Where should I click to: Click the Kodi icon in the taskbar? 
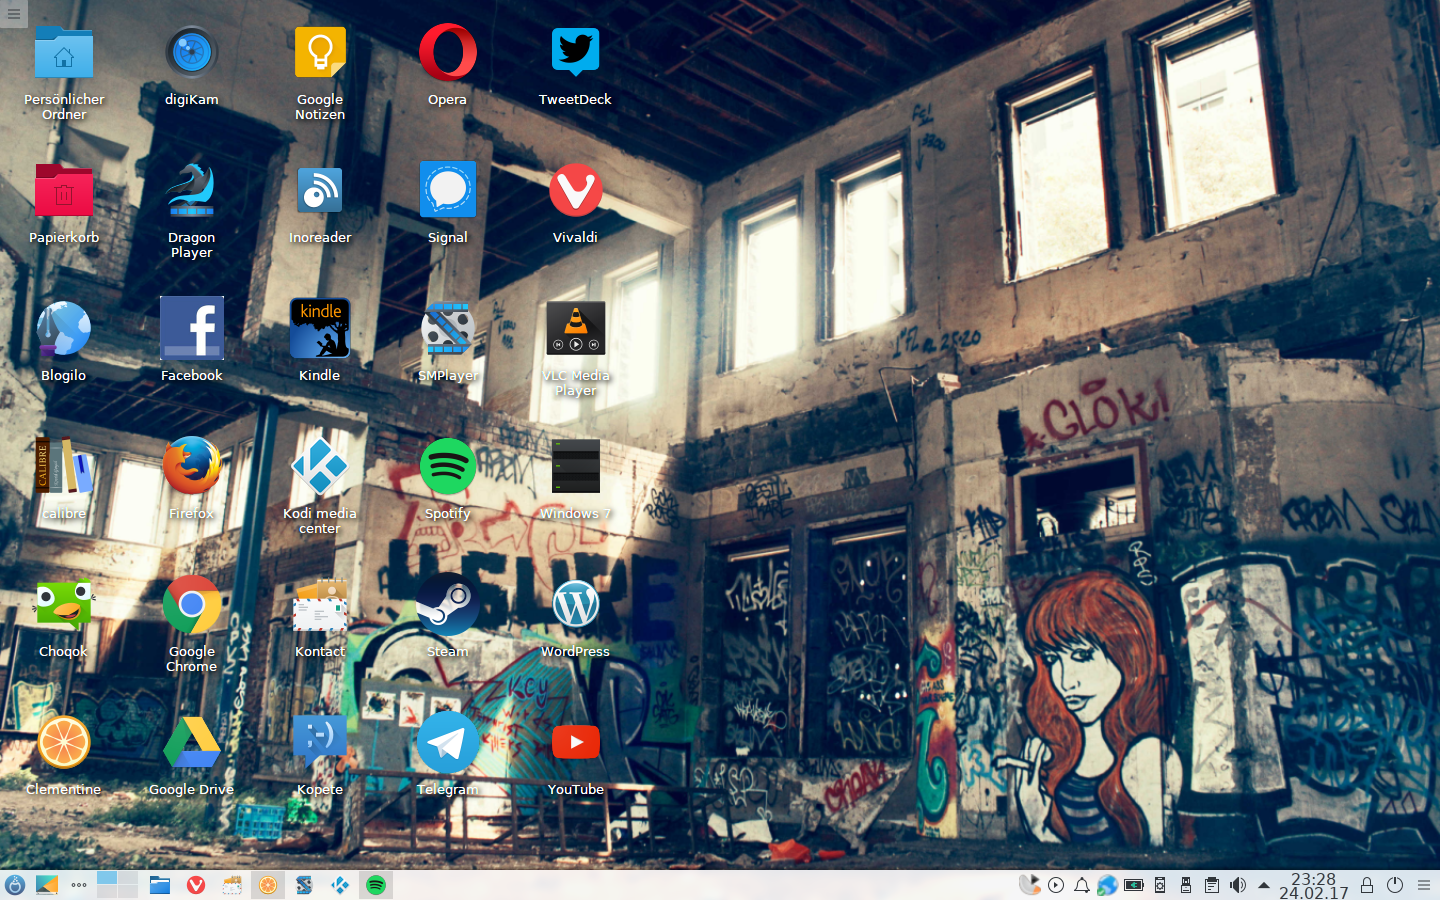pos(340,885)
